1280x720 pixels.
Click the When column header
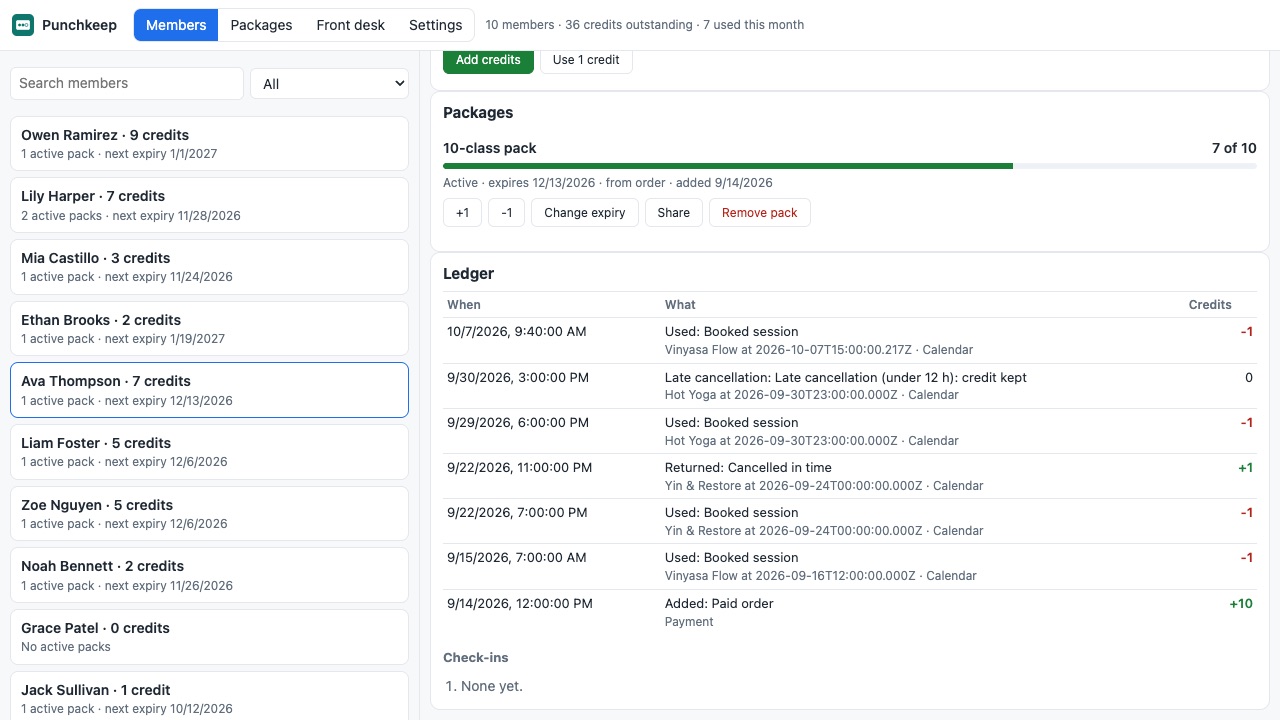464,305
